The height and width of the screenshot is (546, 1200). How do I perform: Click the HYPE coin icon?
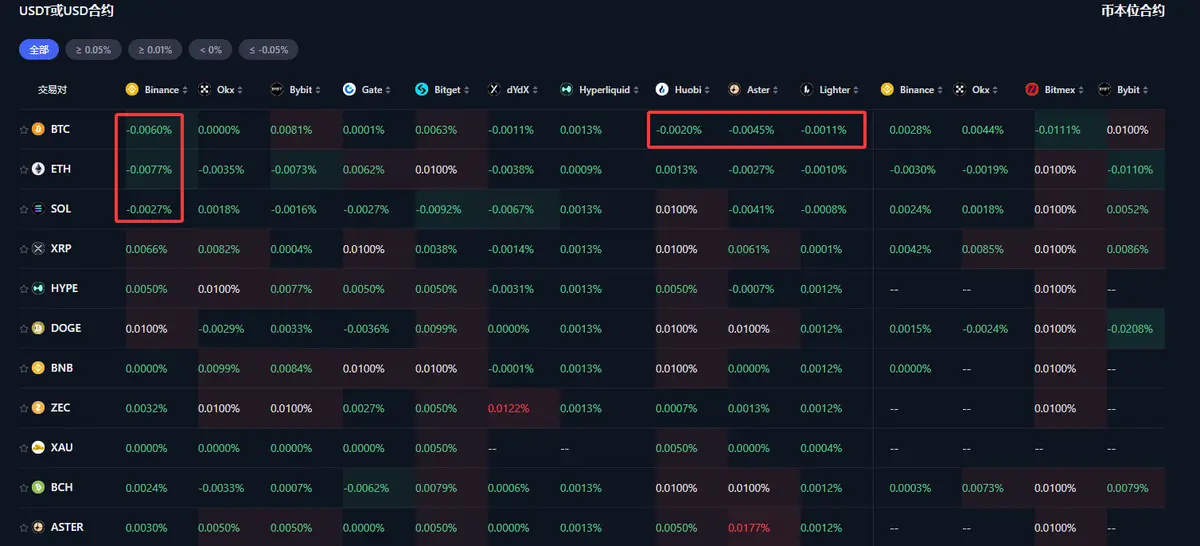tap(39, 289)
